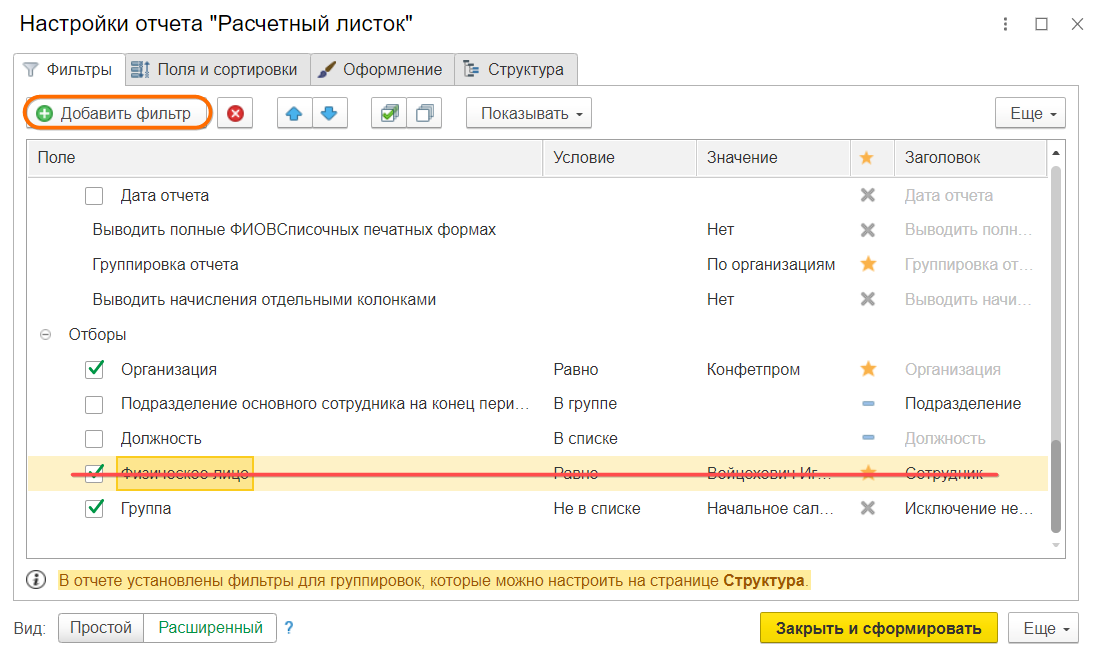Viewport: 1102px width, 658px height.
Task: Click the scrollbar up arrow
Action: coord(1056,153)
